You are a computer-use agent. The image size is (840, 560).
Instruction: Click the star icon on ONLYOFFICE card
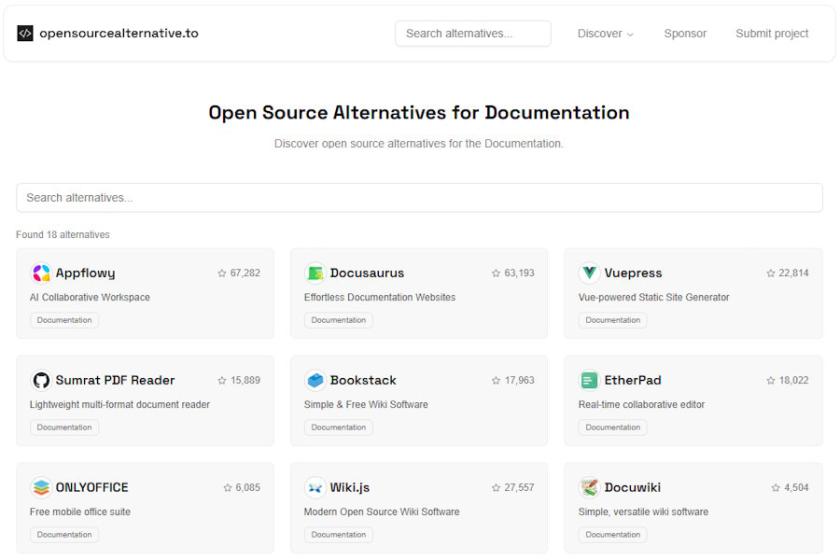228,488
